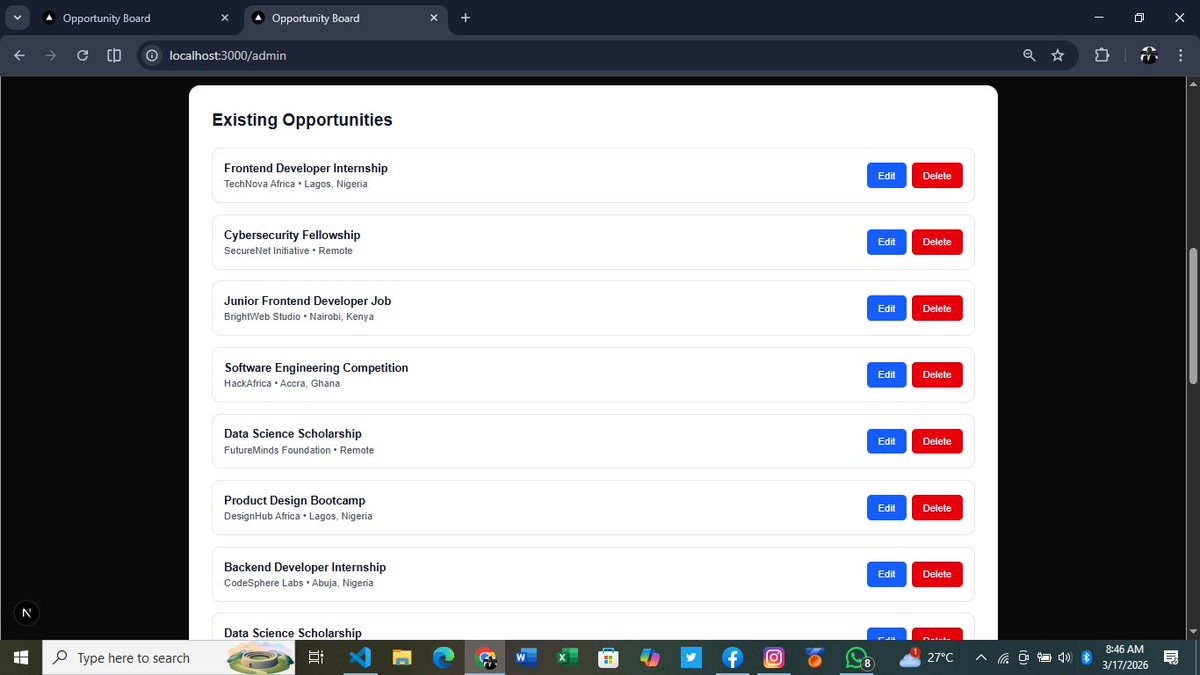Delete the FutureMinds Foundation Data Science Scholarship

pyautogui.click(x=937, y=441)
